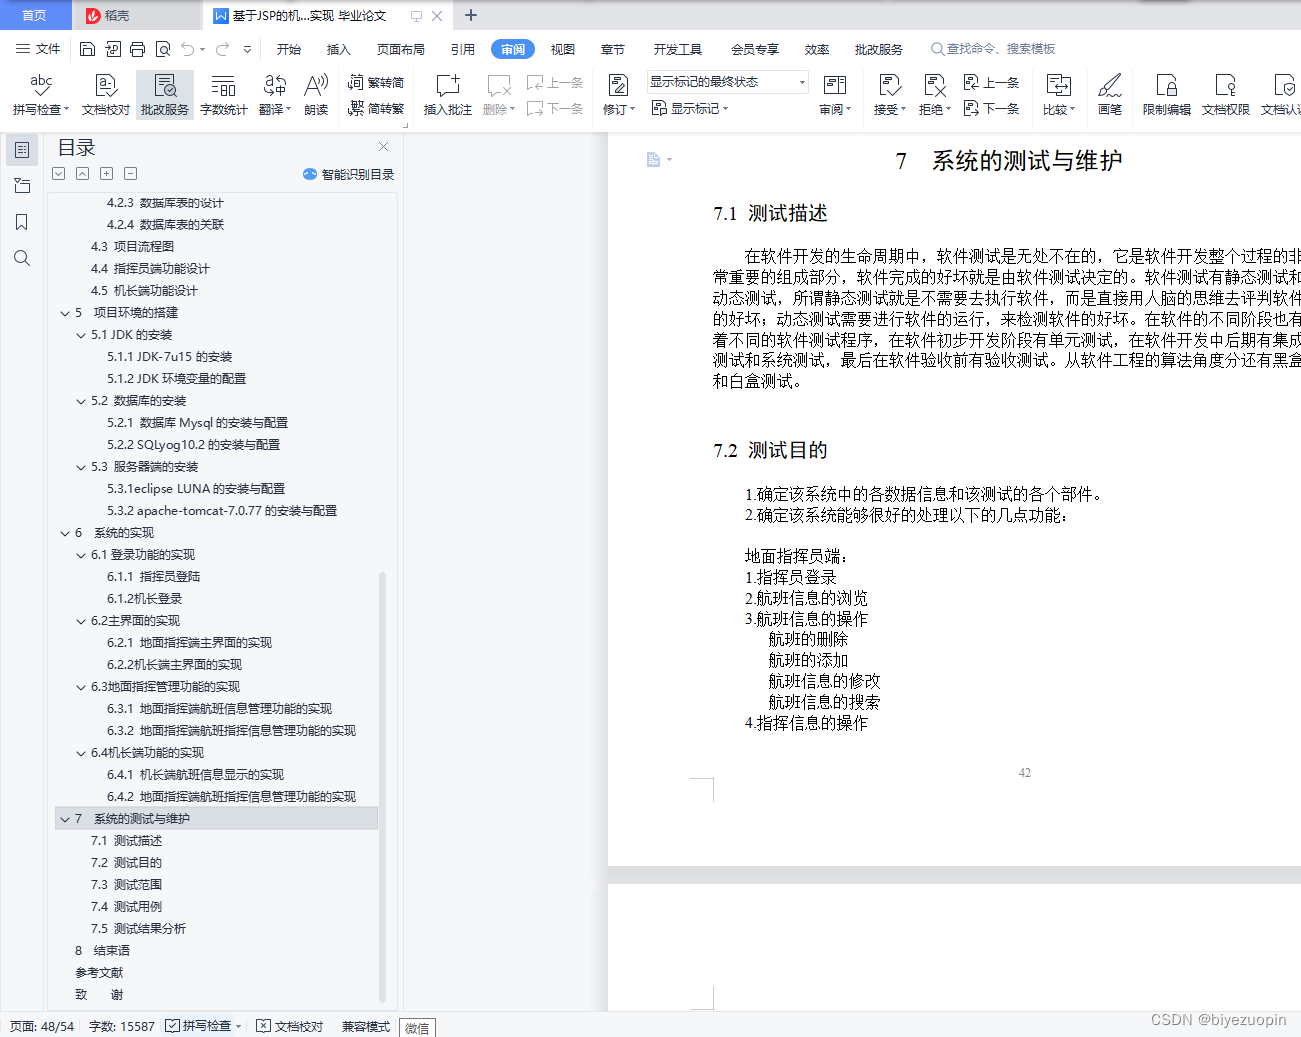Switch to 页面布局 tab

[x=401, y=49]
